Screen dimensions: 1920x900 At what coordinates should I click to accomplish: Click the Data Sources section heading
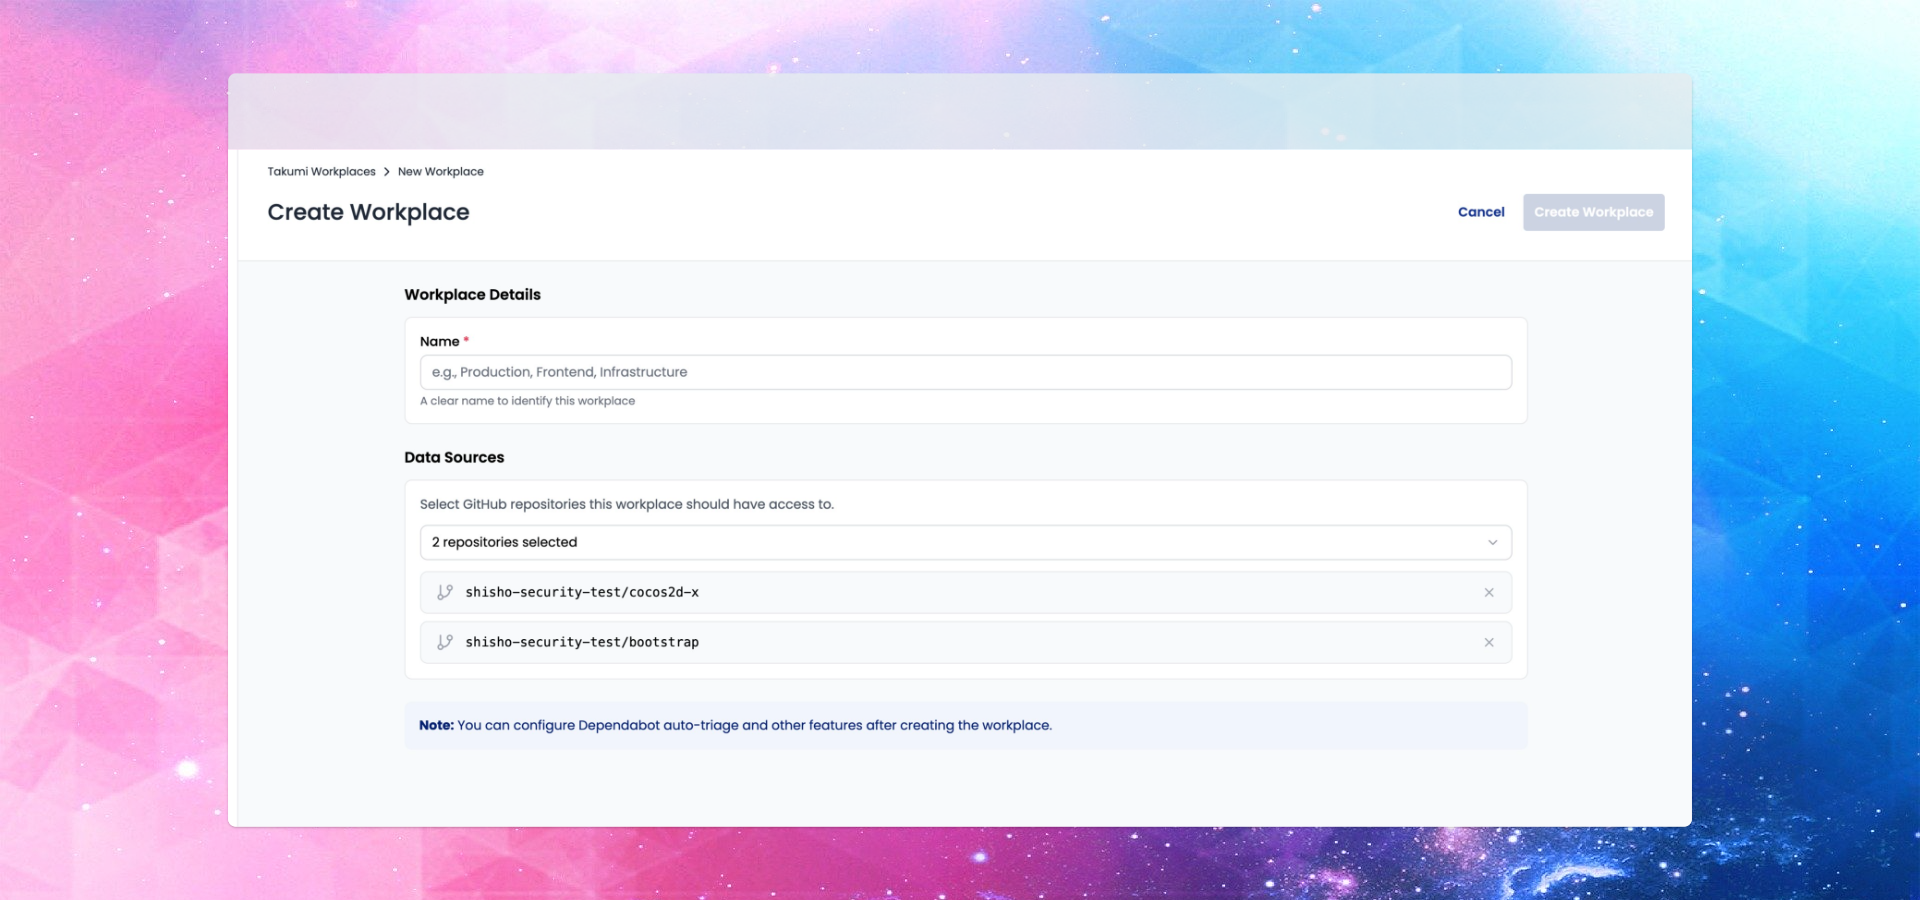[454, 457]
